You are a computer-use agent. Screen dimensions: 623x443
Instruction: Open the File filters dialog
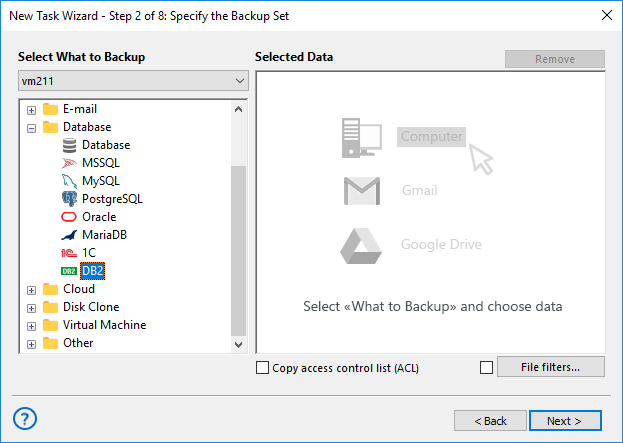tap(551, 367)
